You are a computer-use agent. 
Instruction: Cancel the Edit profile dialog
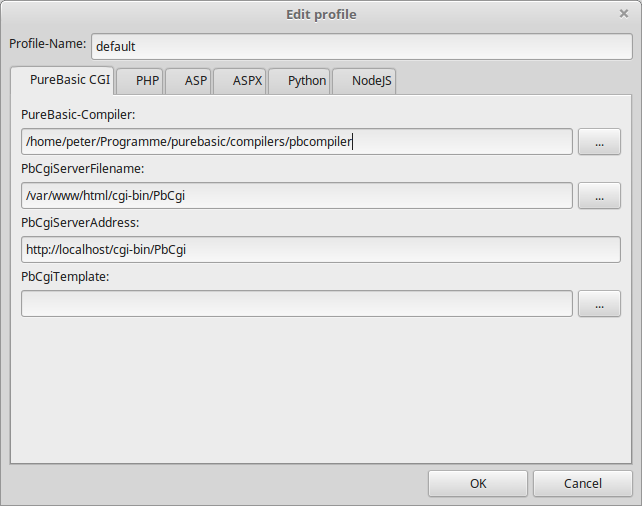coord(583,483)
